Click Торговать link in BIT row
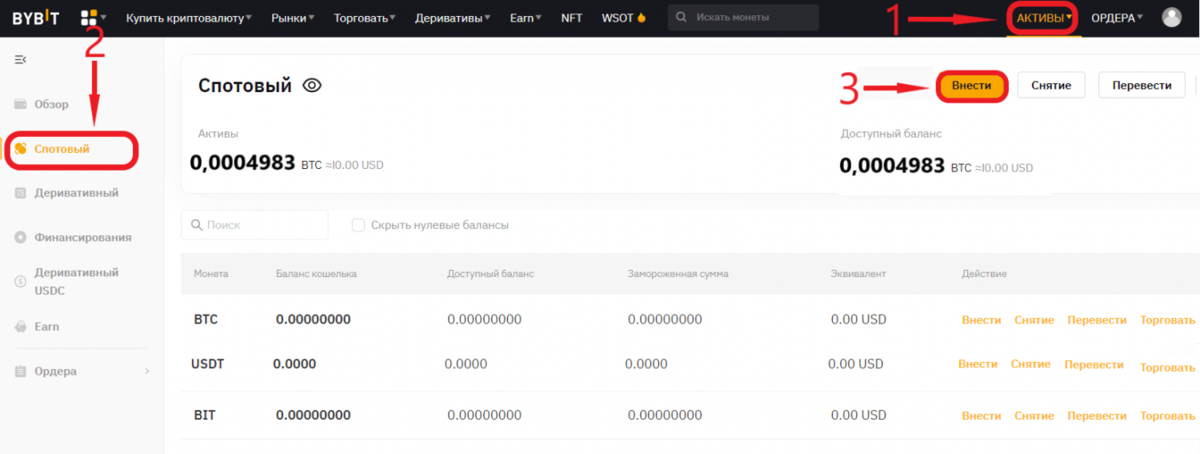The width and height of the screenshot is (1200, 454). pos(1167,415)
